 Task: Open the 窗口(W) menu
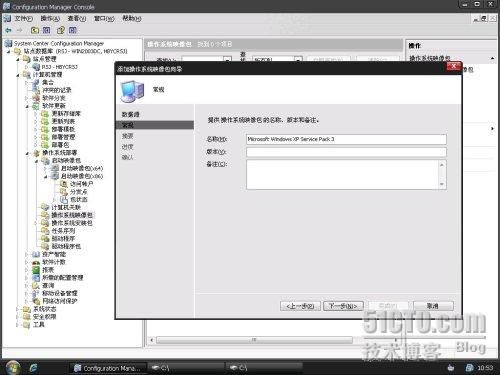pyautogui.click(x=104, y=18)
